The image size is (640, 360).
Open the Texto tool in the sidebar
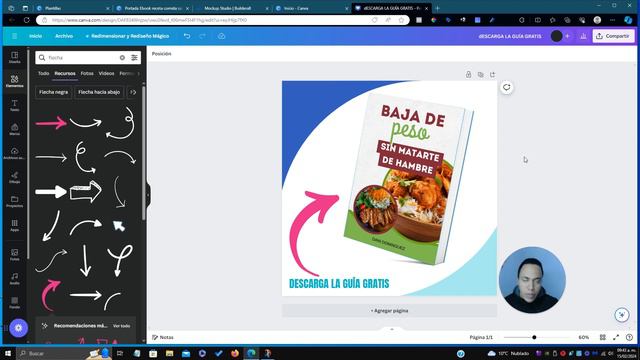point(14,105)
